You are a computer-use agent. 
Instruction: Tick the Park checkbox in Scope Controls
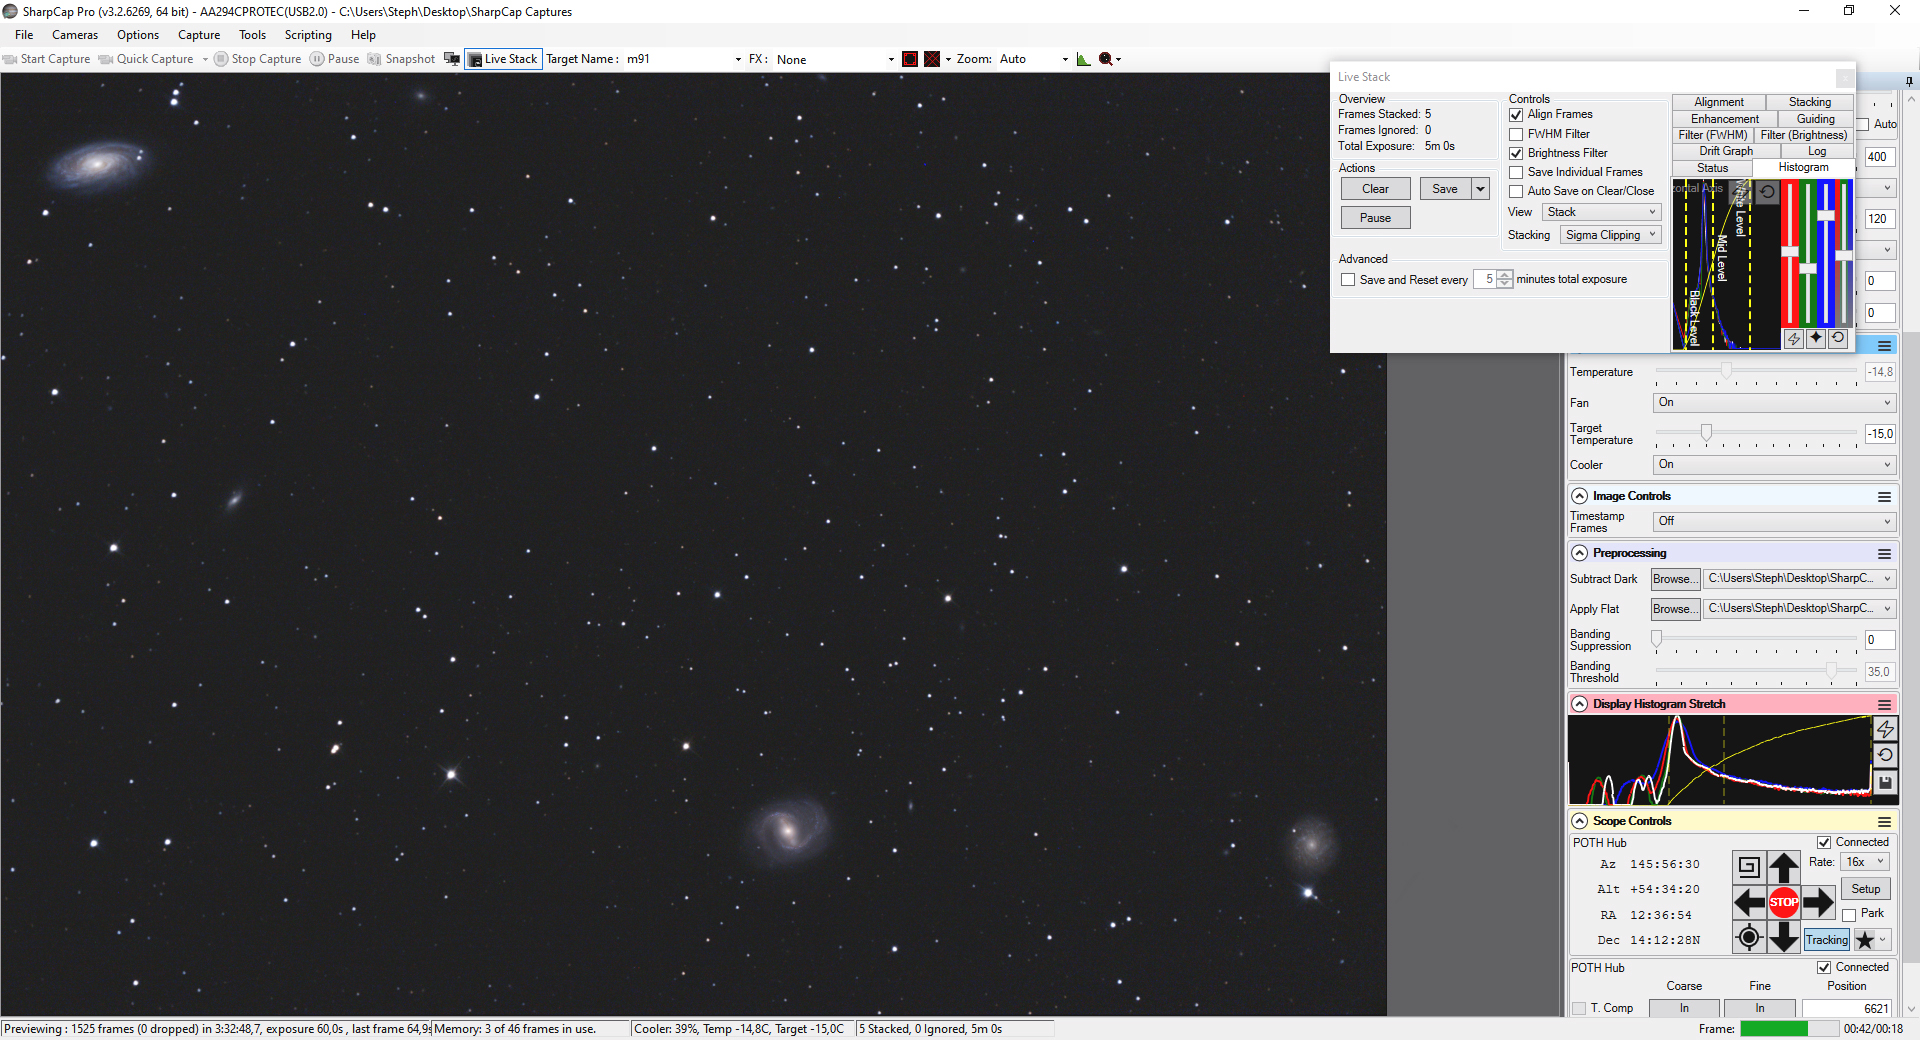pos(1849,914)
